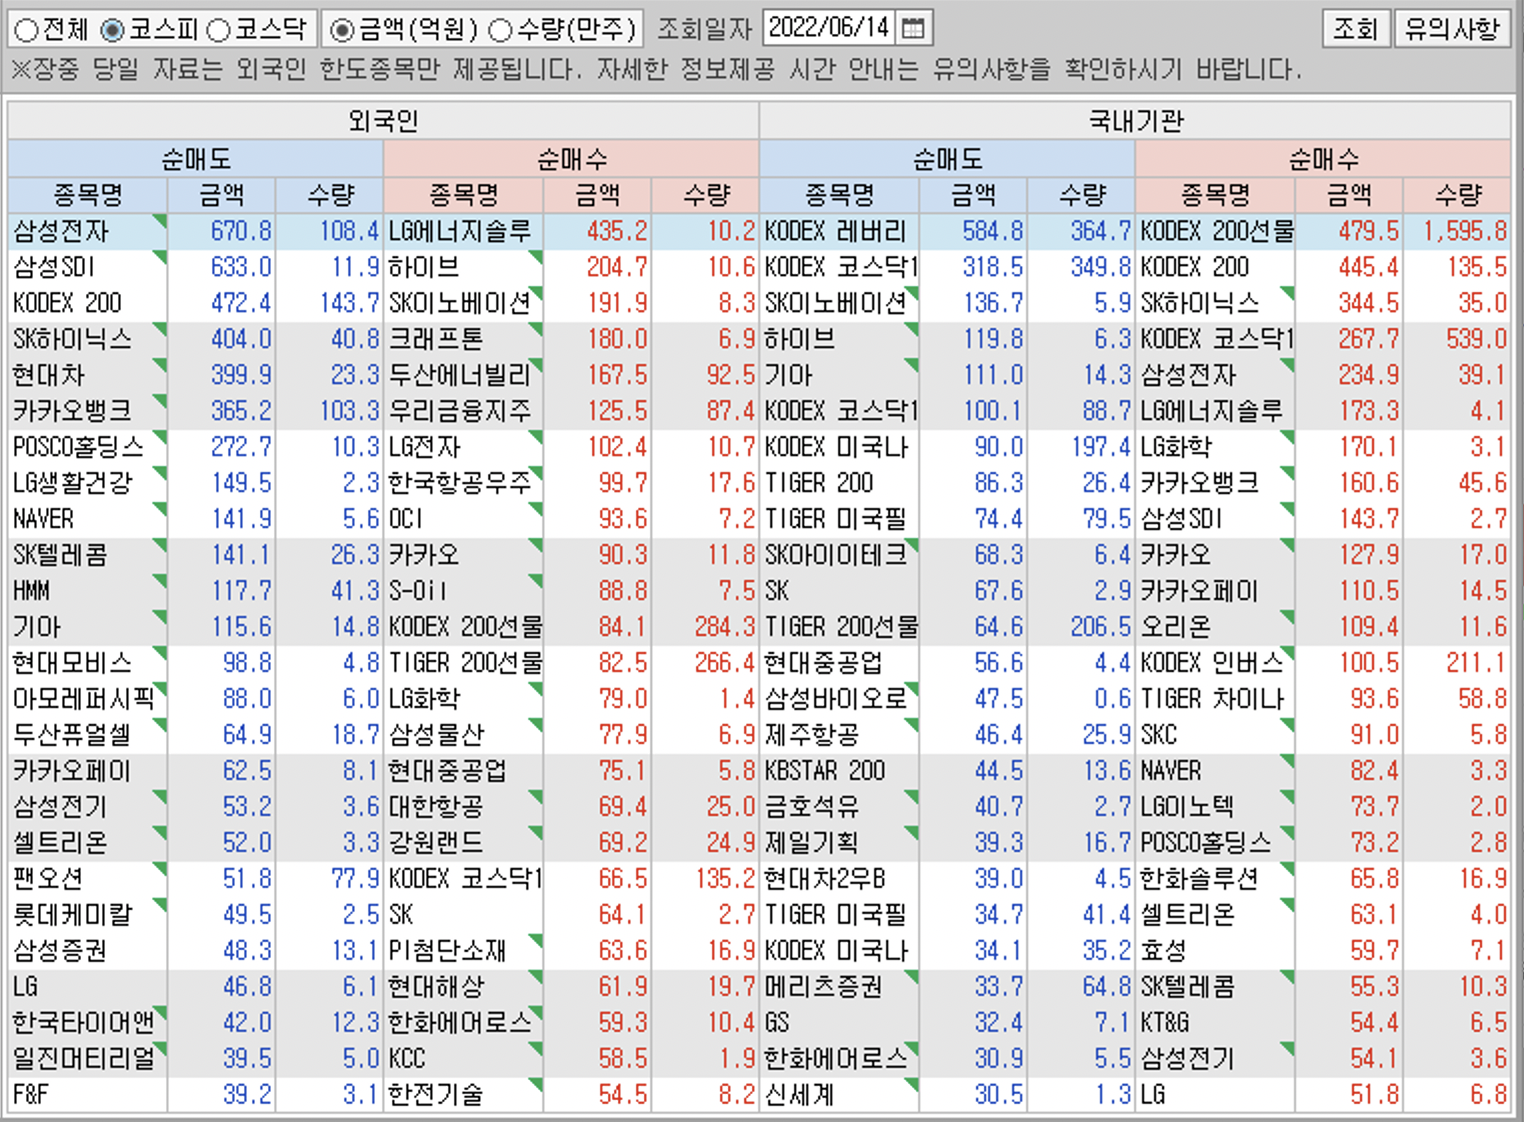This screenshot has width=1524, height=1122.
Task: Select 두산퓨얼셀 row
Action: [87, 735]
